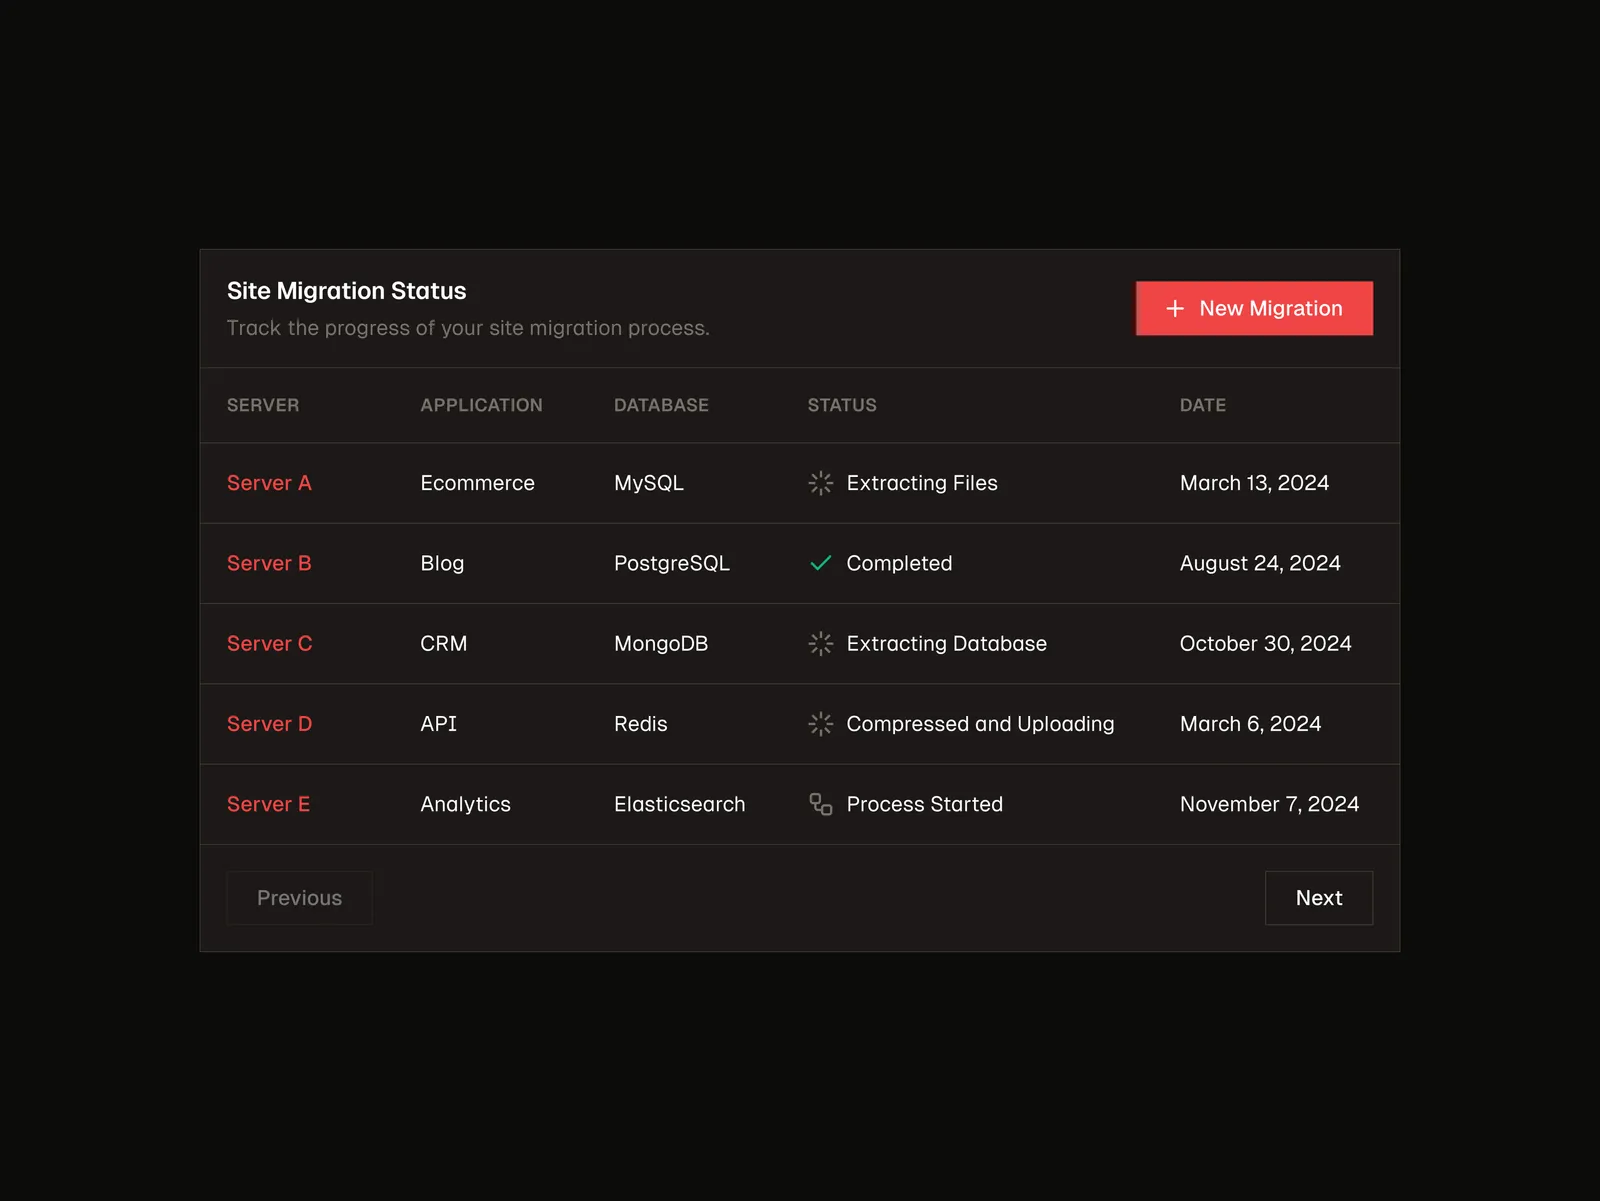Open the Server A link
The width and height of the screenshot is (1600, 1201).
(269, 483)
